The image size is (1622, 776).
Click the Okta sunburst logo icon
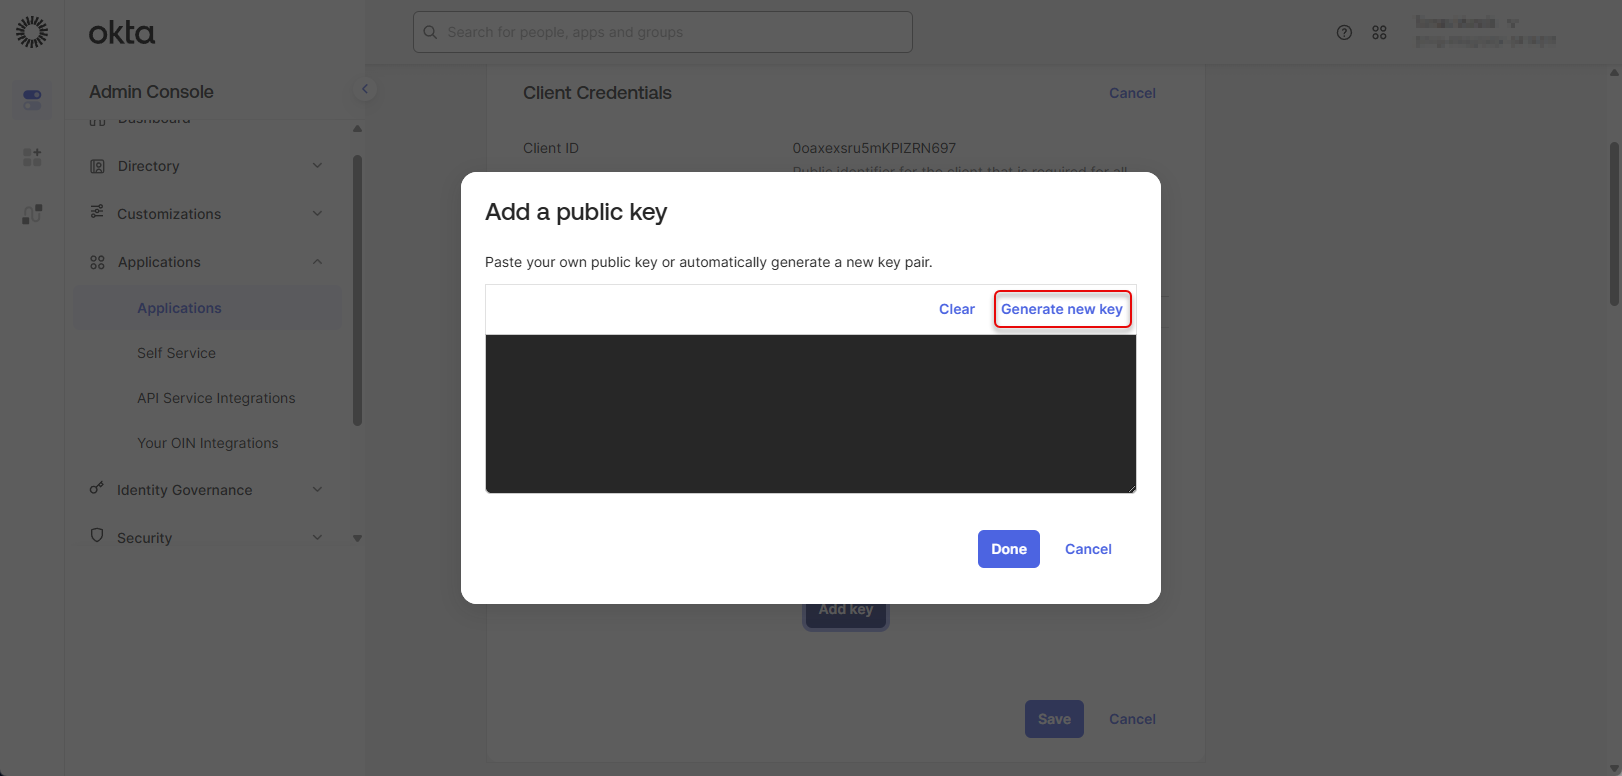pyautogui.click(x=32, y=32)
